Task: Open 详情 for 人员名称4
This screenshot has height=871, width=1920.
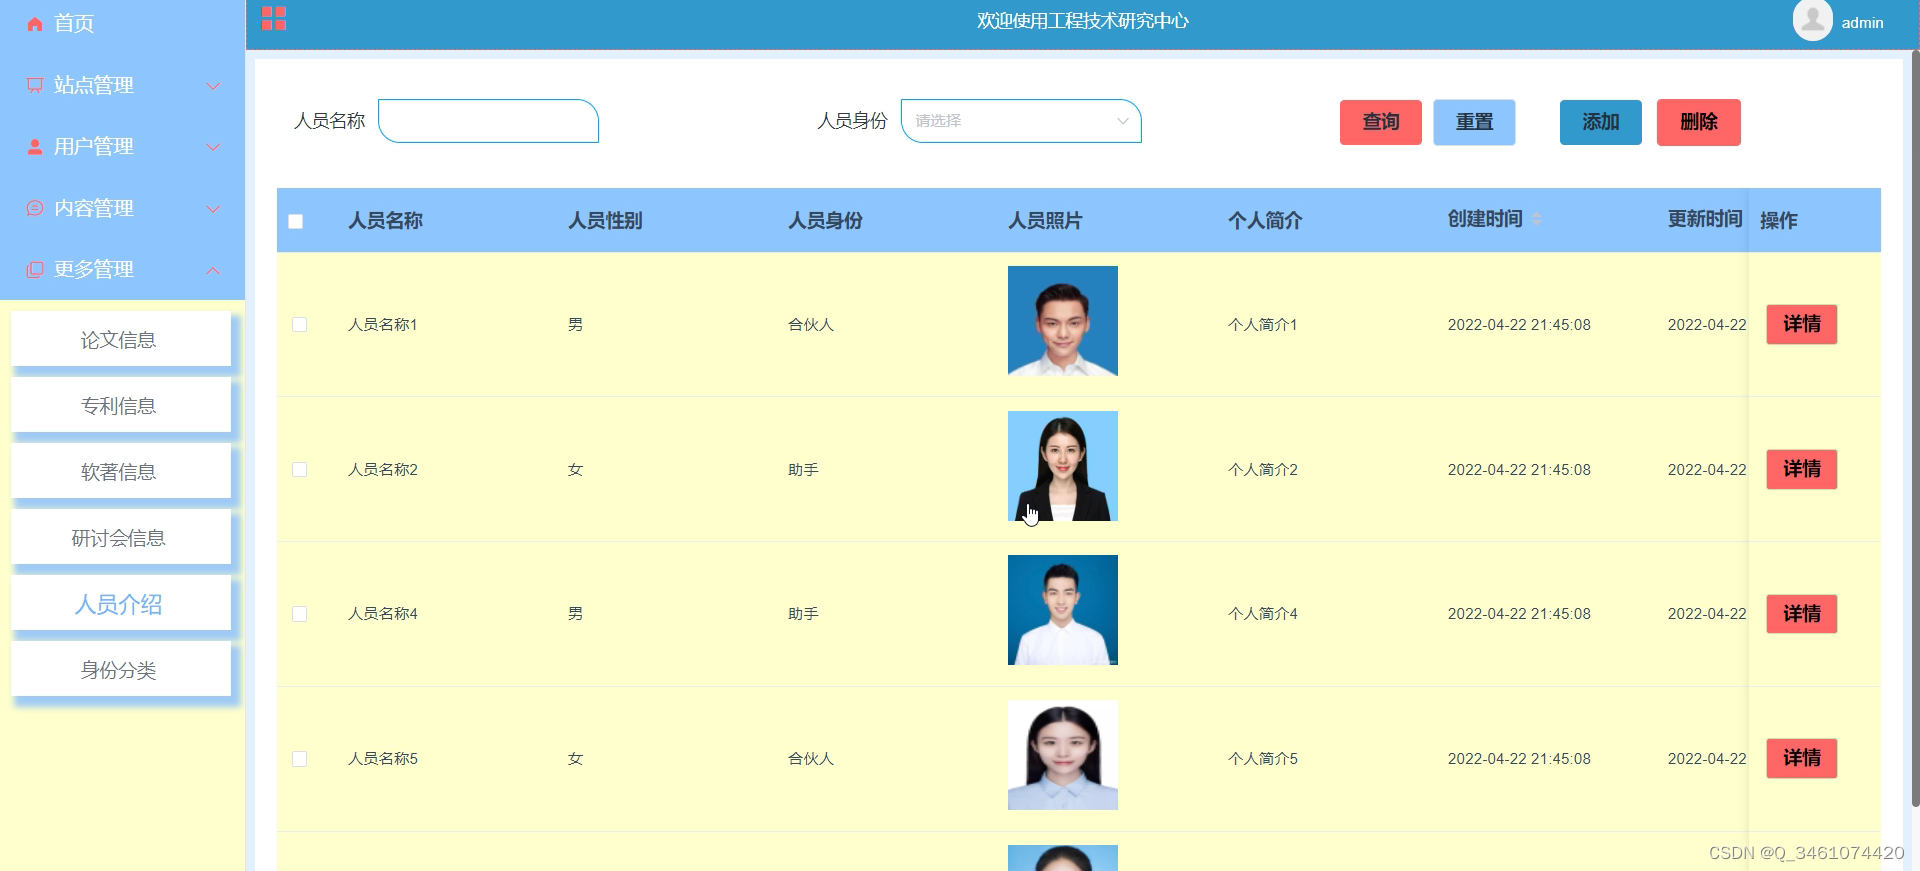Action: (1802, 614)
